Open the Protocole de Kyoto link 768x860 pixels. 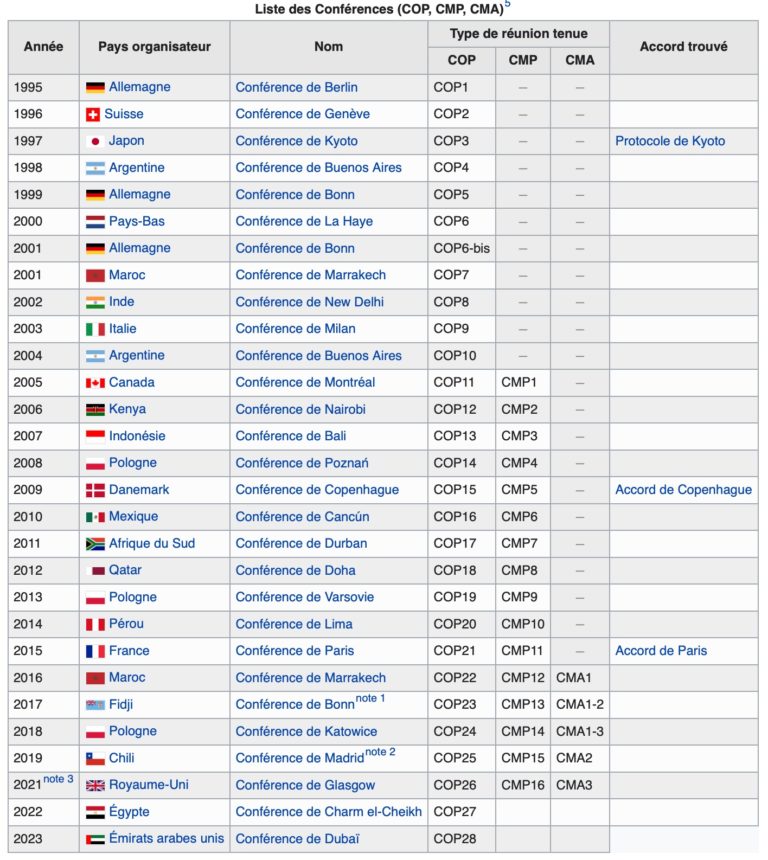[670, 141]
